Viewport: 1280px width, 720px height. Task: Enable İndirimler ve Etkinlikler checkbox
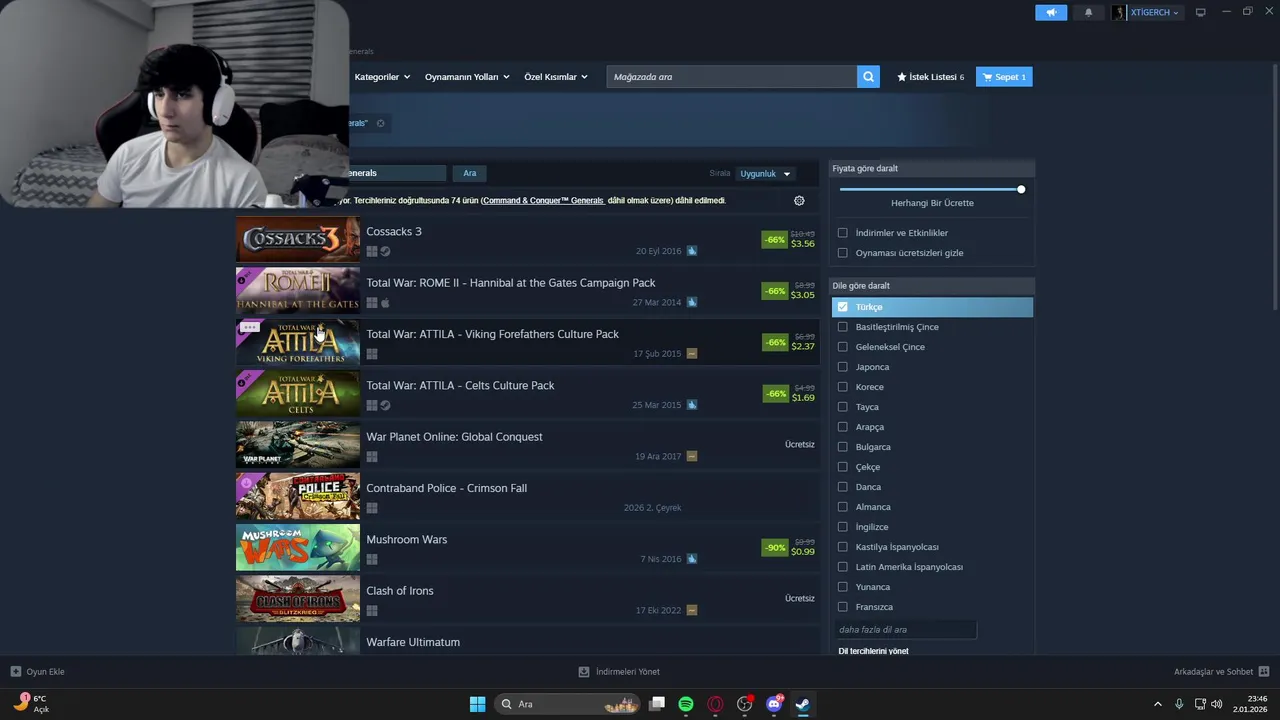(x=842, y=233)
